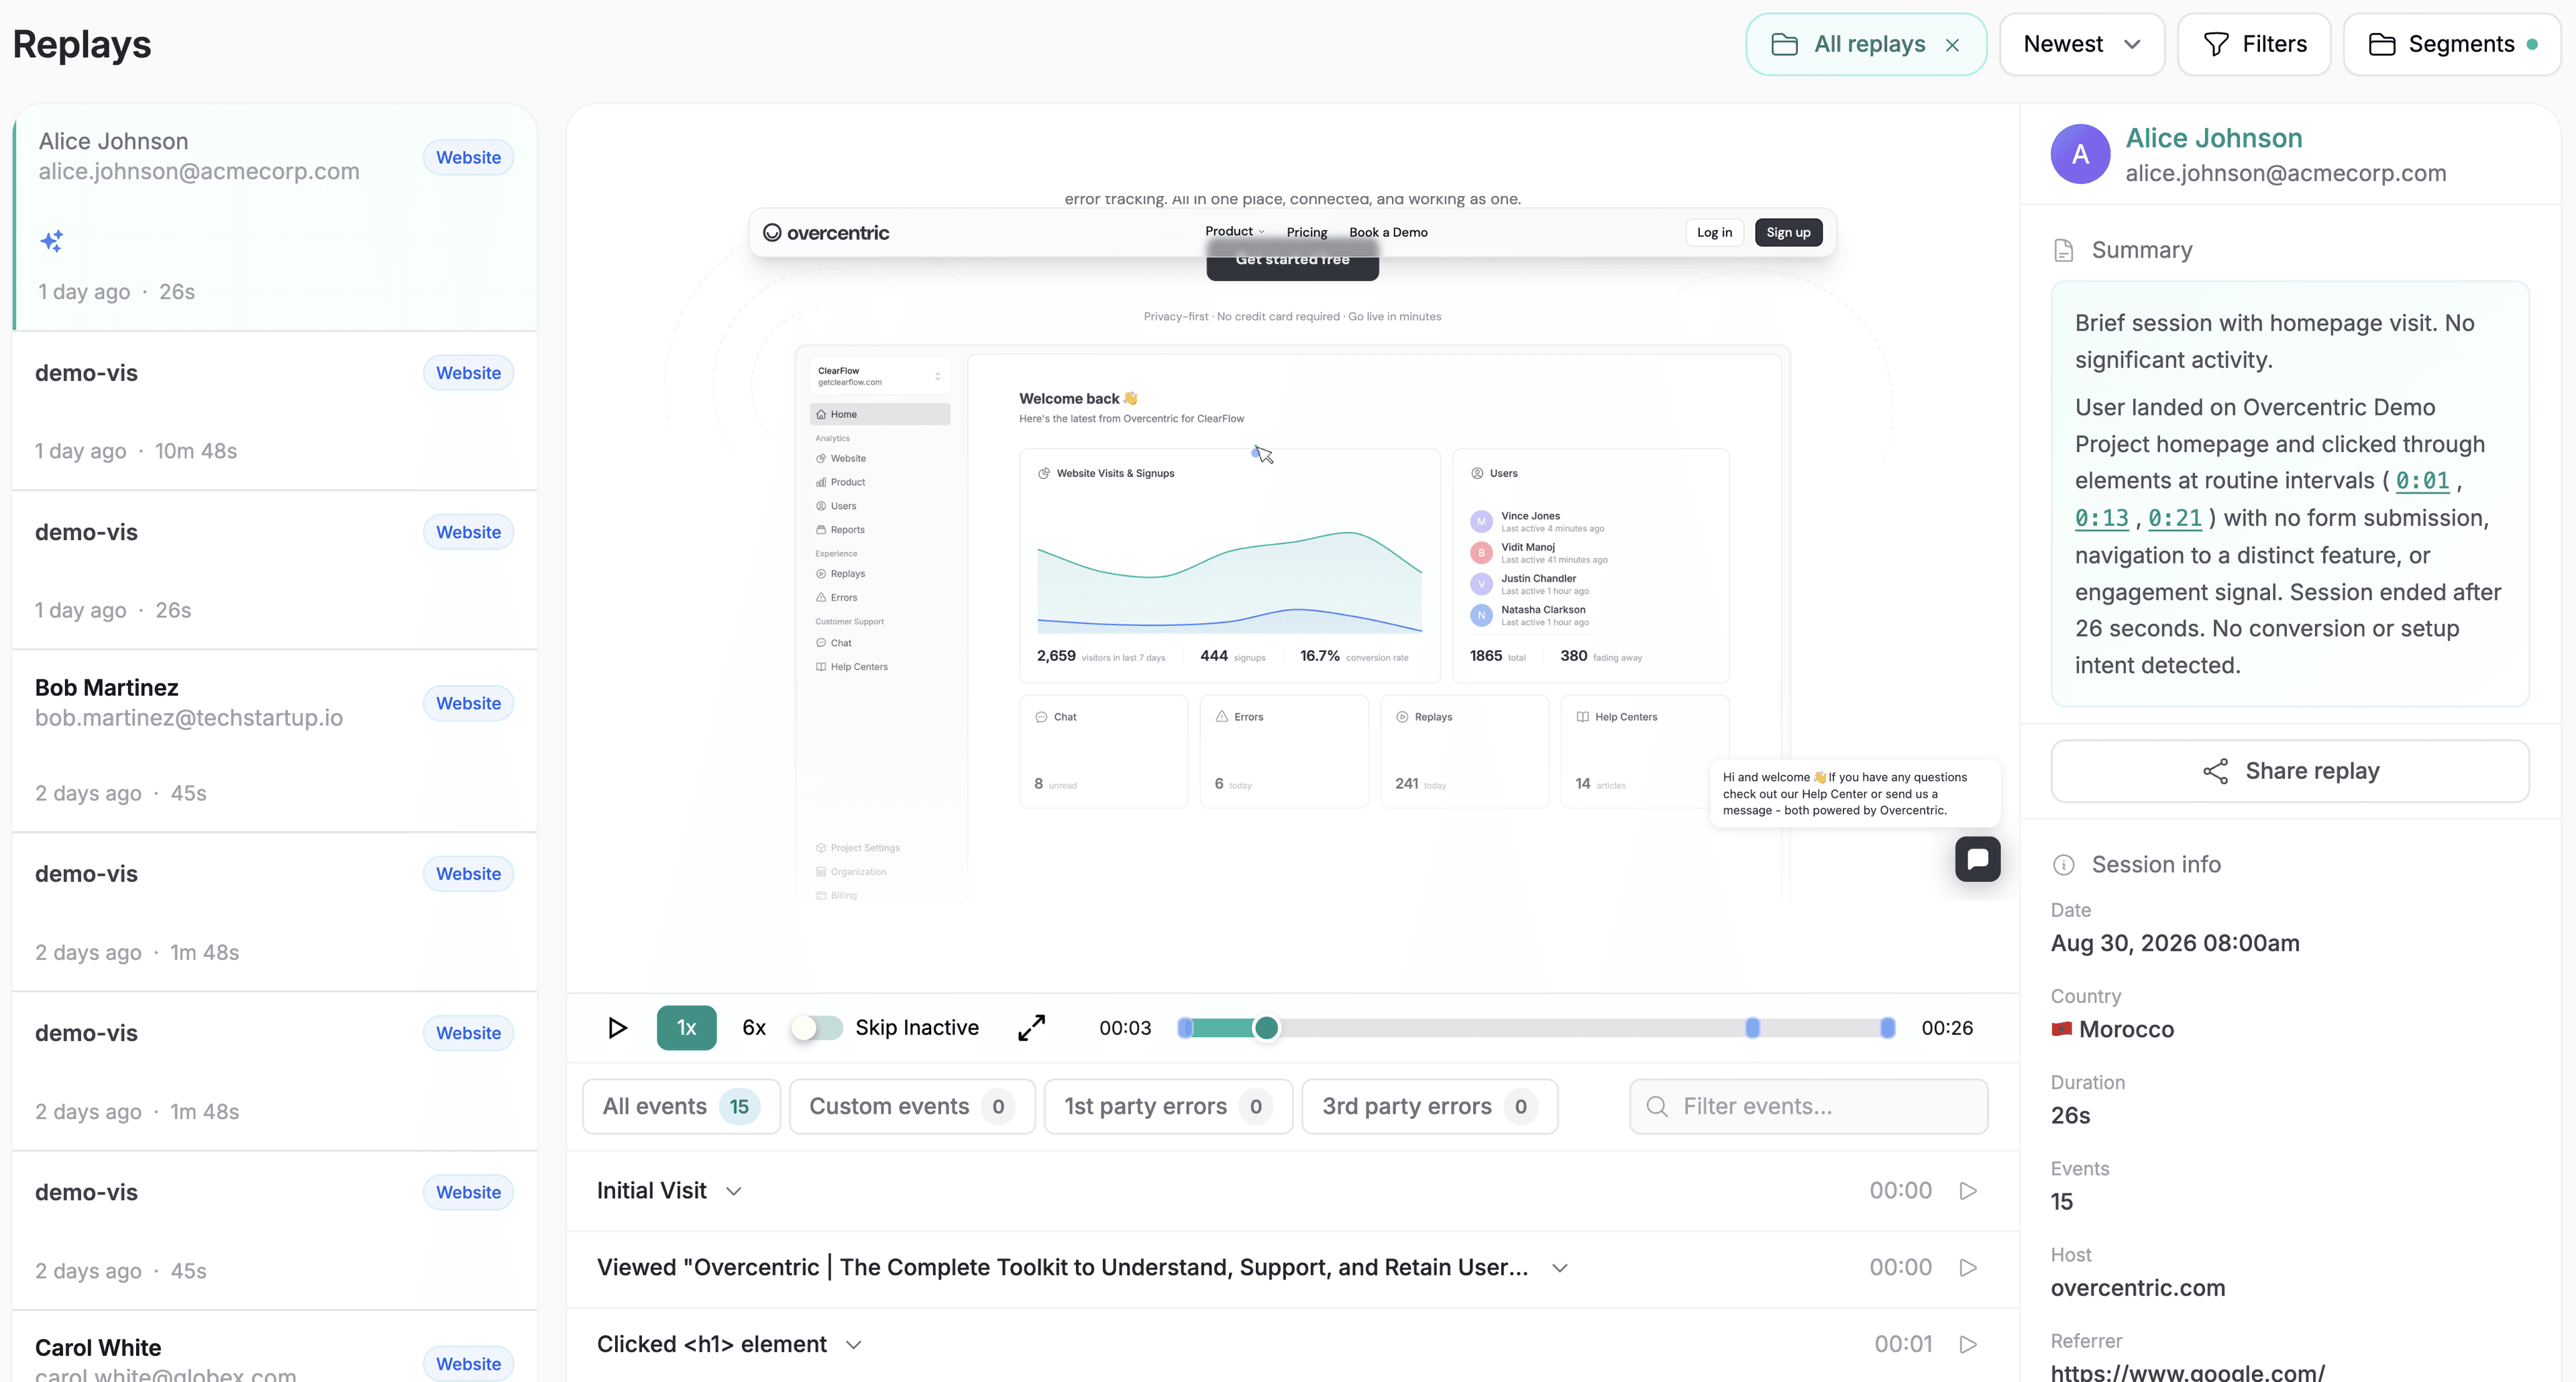Switch to the 1st party errors tab
2576x1382 pixels.
pyautogui.click(x=1168, y=1106)
